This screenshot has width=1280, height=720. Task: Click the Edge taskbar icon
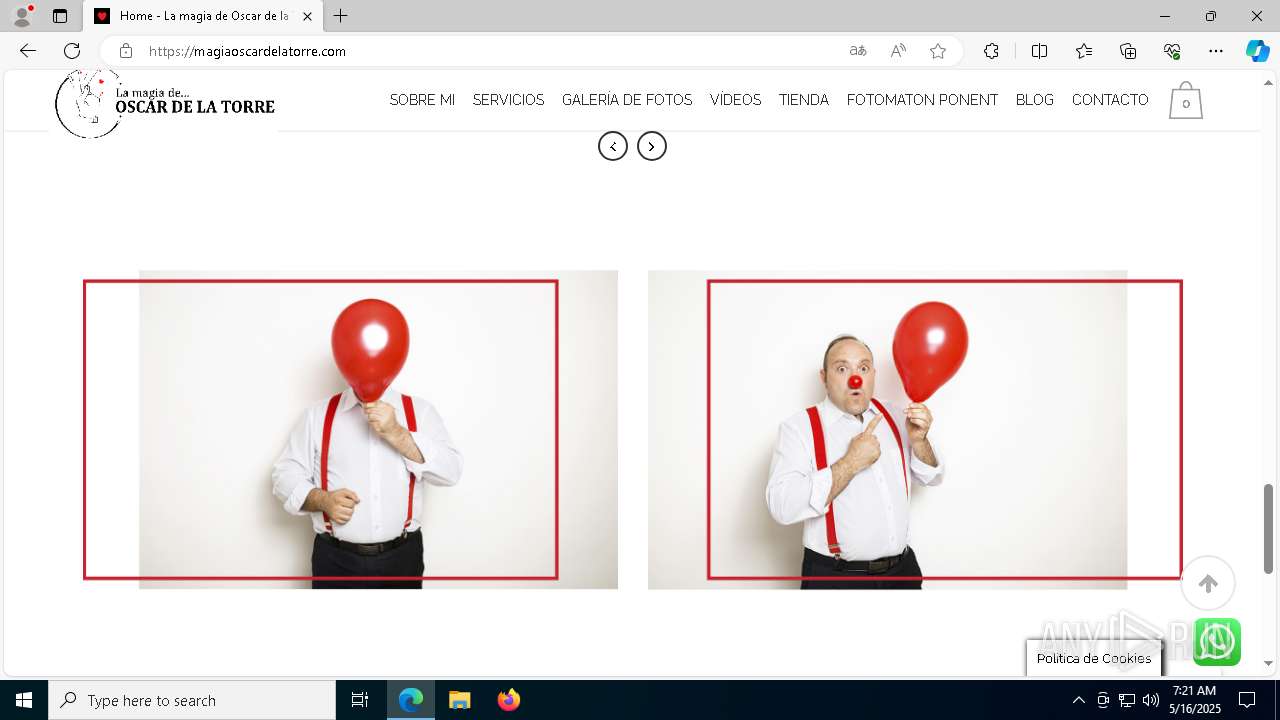coord(411,700)
